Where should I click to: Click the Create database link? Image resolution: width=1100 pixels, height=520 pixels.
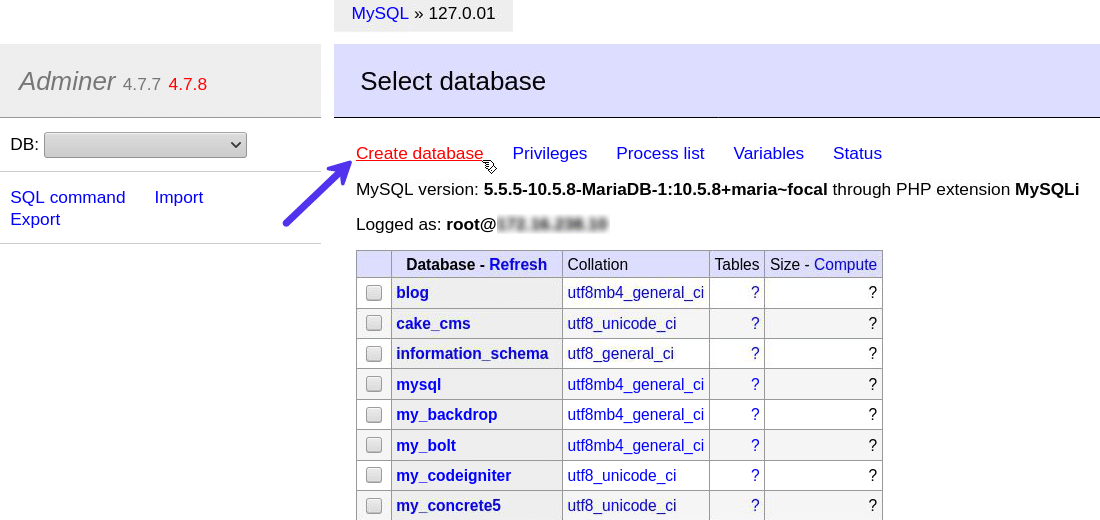tap(419, 153)
